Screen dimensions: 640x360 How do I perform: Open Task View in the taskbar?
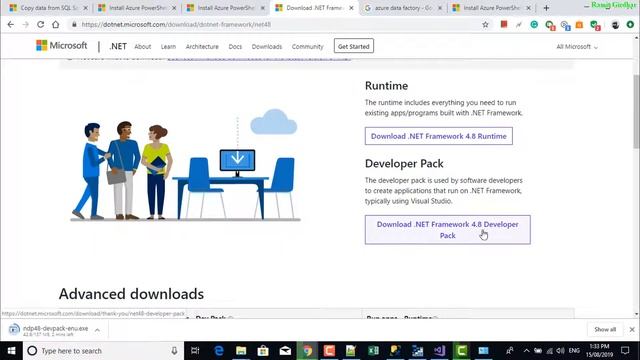pos(195,351)
